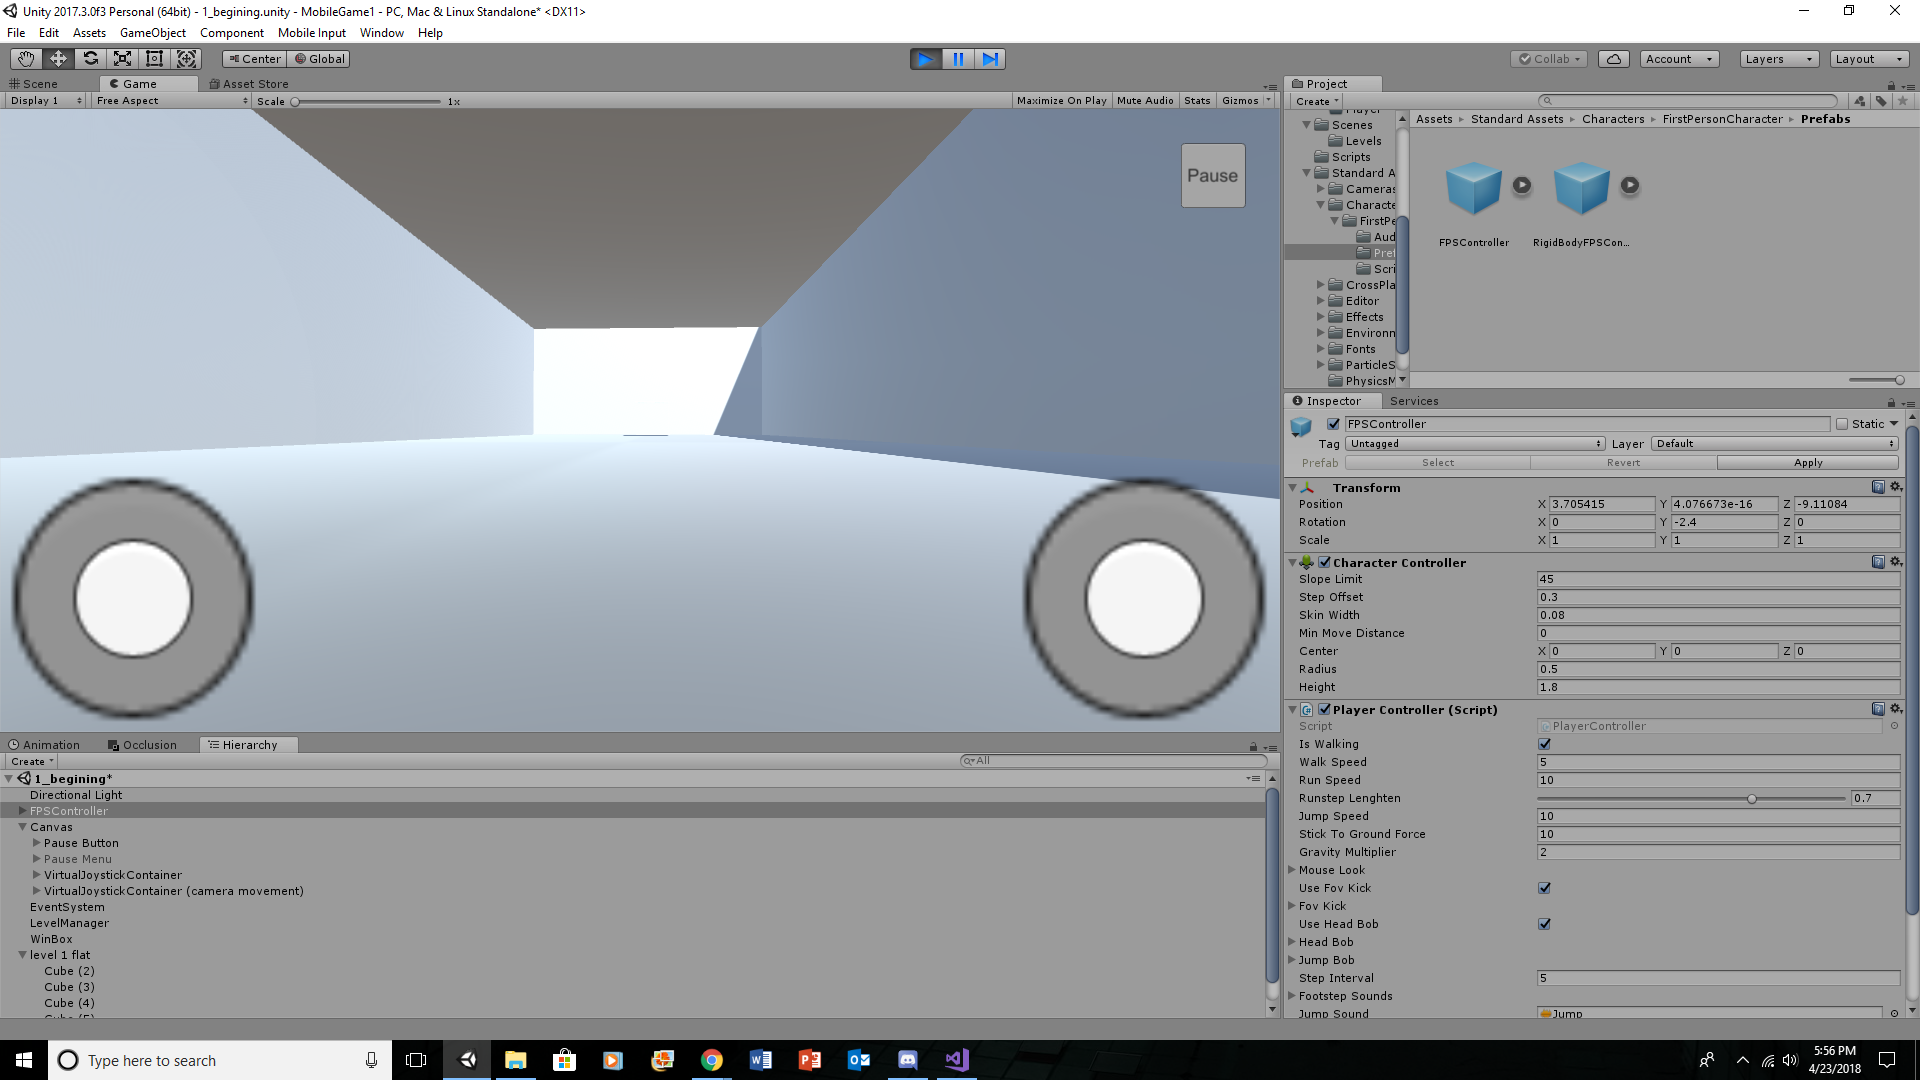Image resolution: width=1920 pixels, height=1080 pixels.
Task: Select the combined Transform tool
Action: pyautogui.click(x=186, y=59)
